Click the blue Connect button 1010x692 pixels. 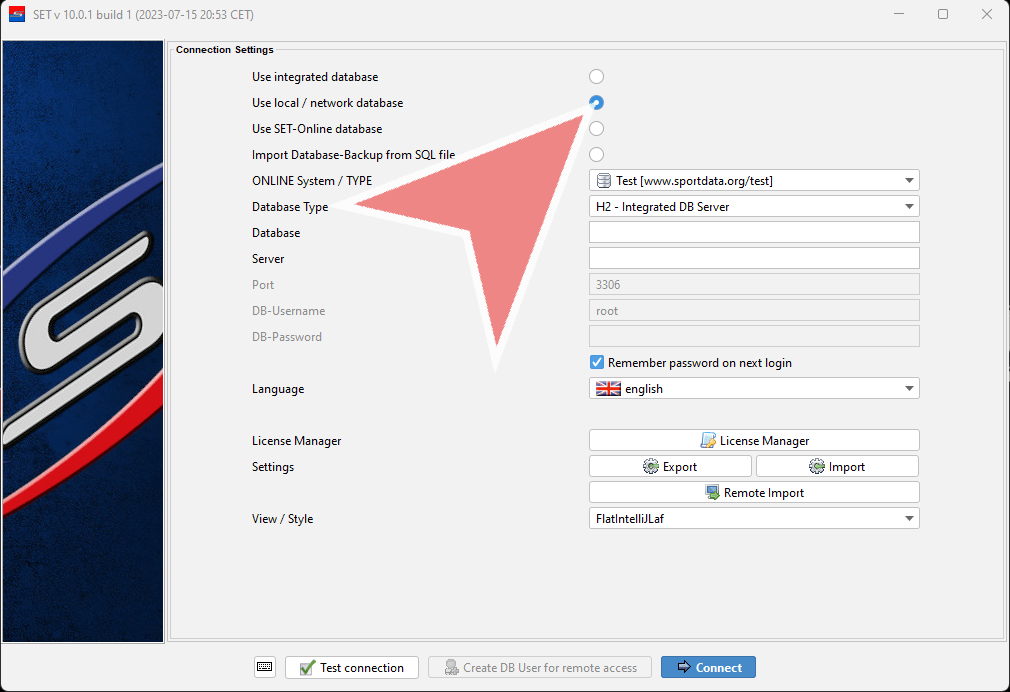(708, 667)
